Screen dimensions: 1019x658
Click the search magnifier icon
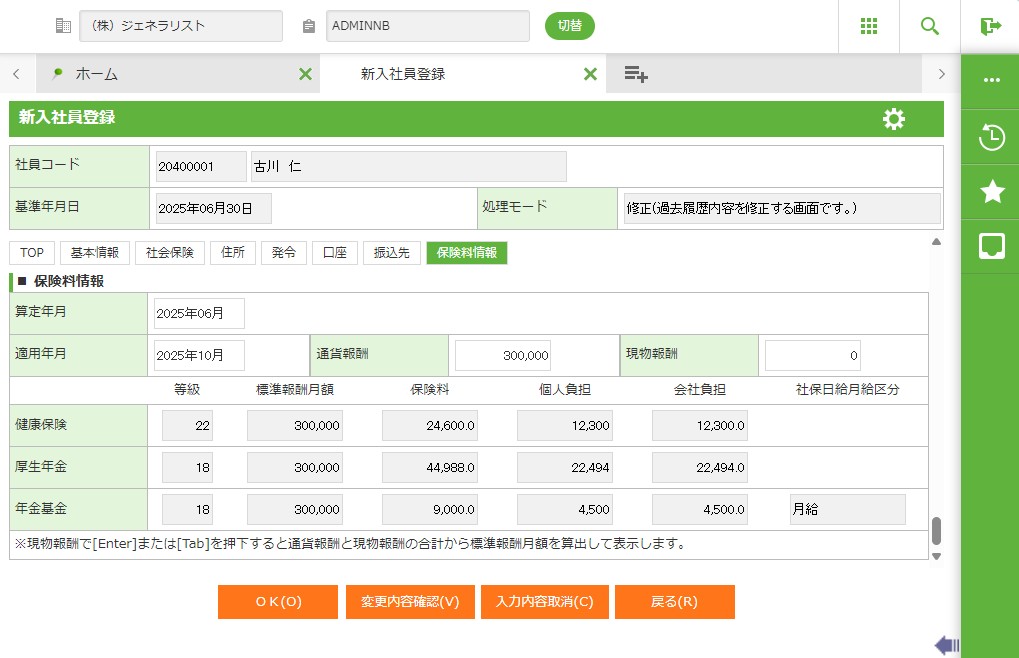coord(930,26)
